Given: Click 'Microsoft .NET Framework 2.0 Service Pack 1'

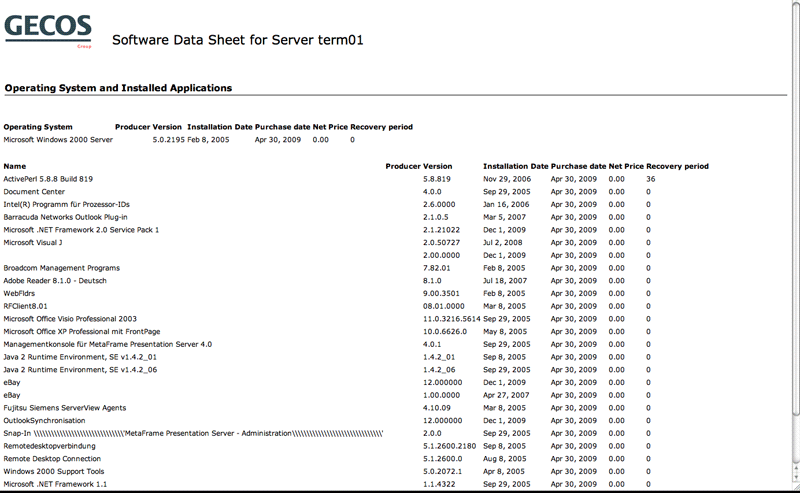Looking at the screenshot, I should tap(81, 230).
